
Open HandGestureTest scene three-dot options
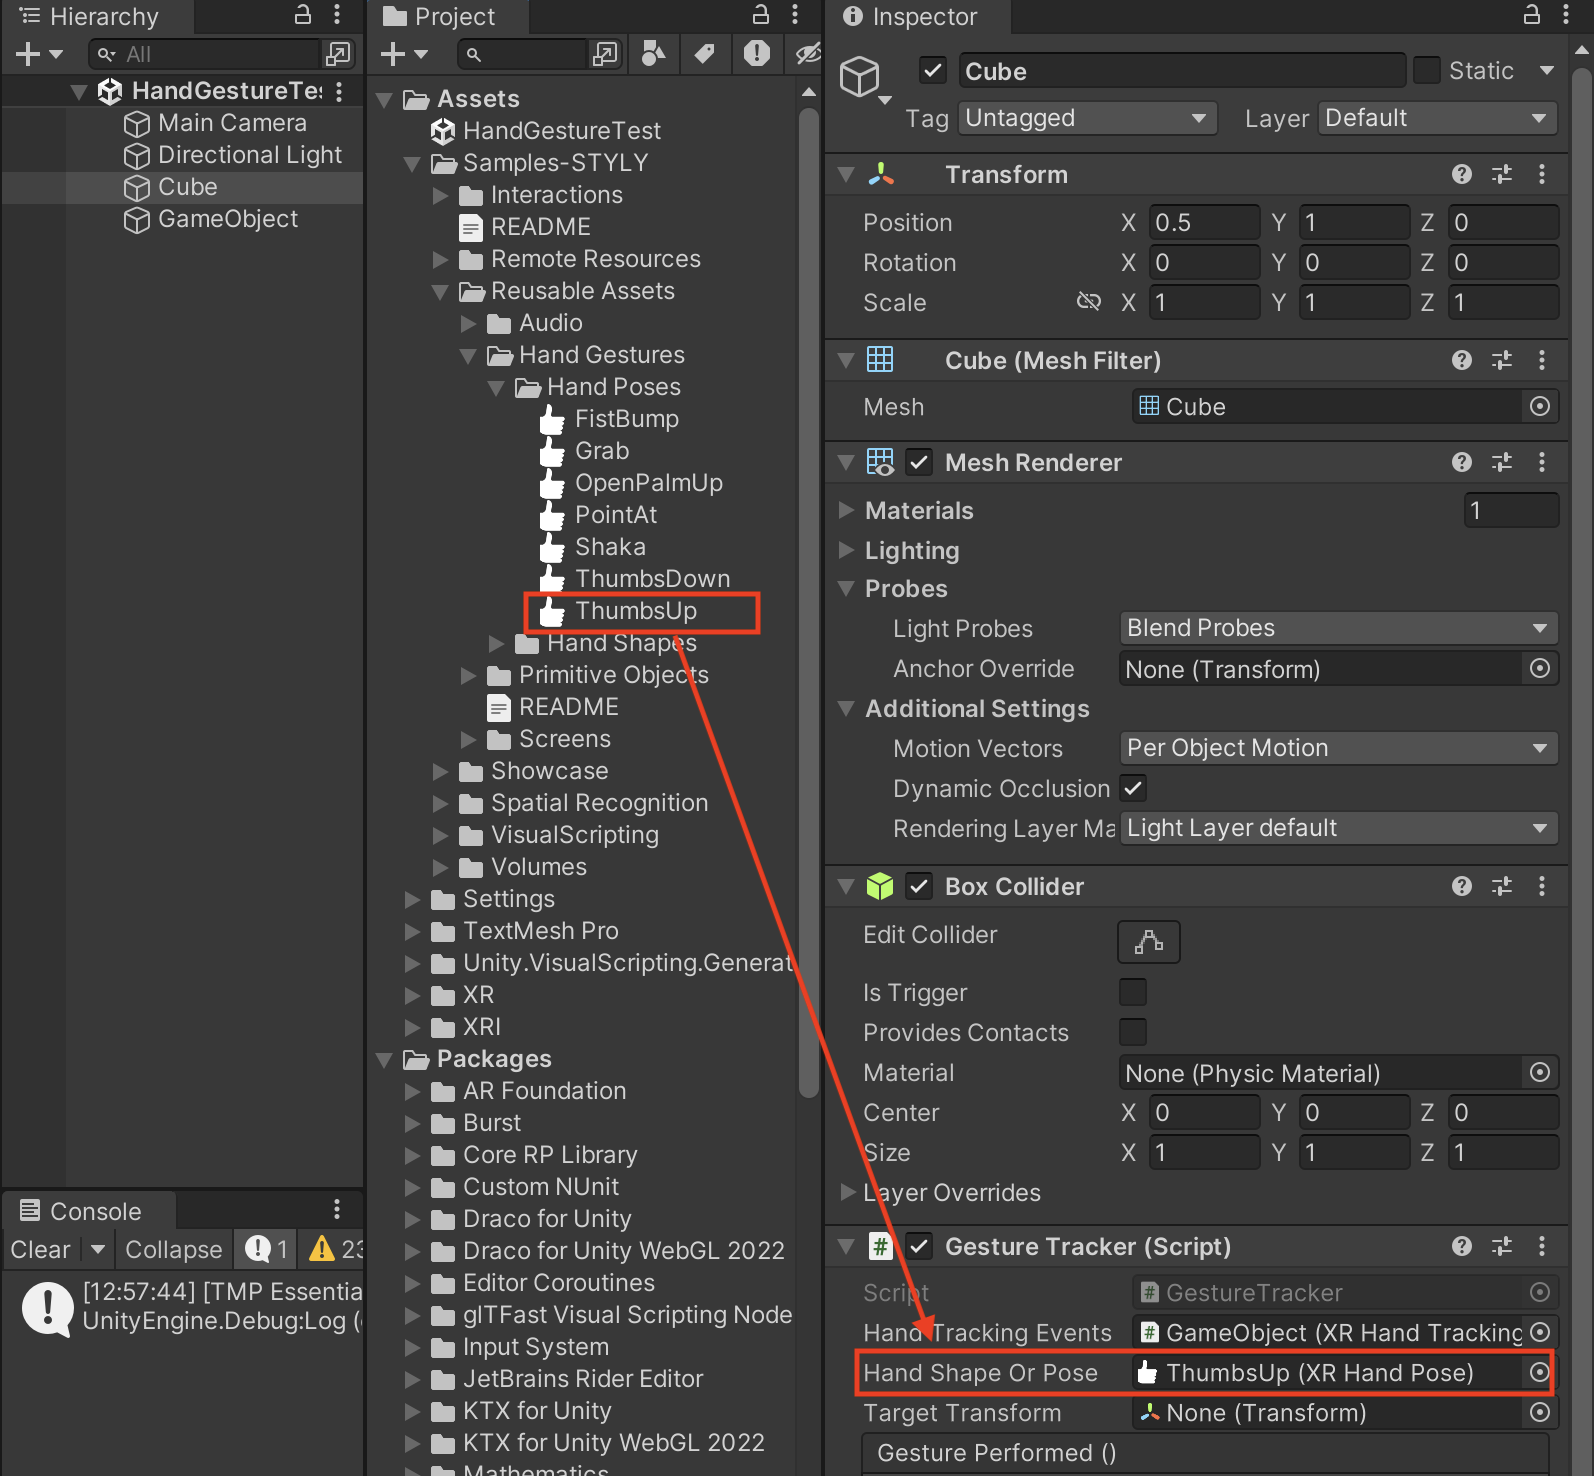tap(340, 91)
